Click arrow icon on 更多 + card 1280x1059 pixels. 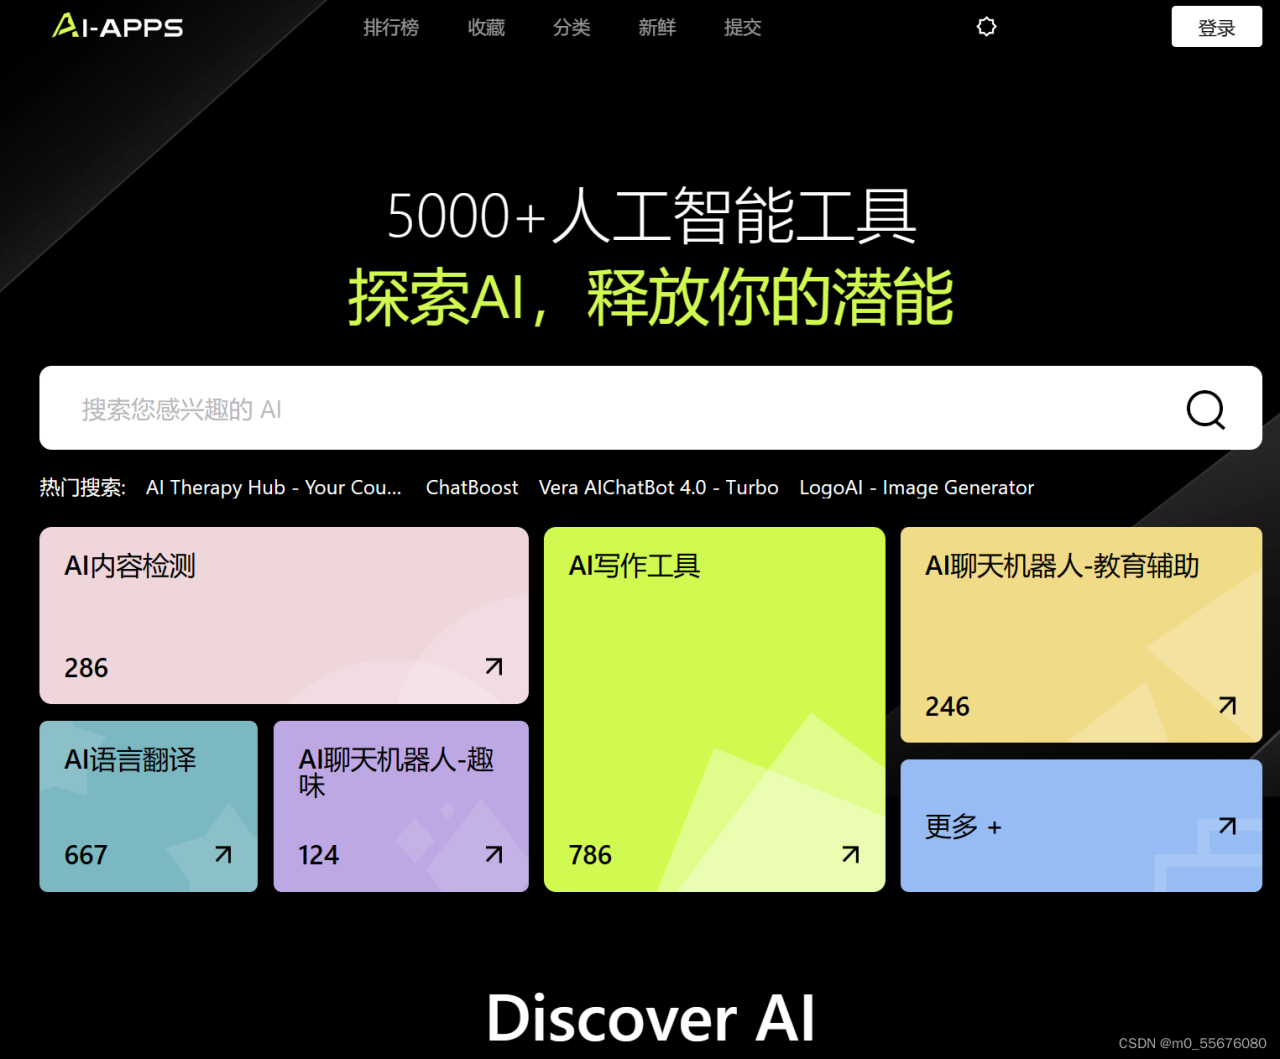tap(1227, 825)
